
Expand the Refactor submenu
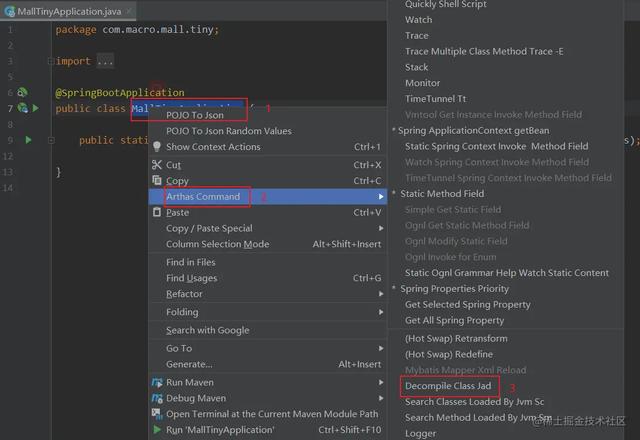coord(184,294)
